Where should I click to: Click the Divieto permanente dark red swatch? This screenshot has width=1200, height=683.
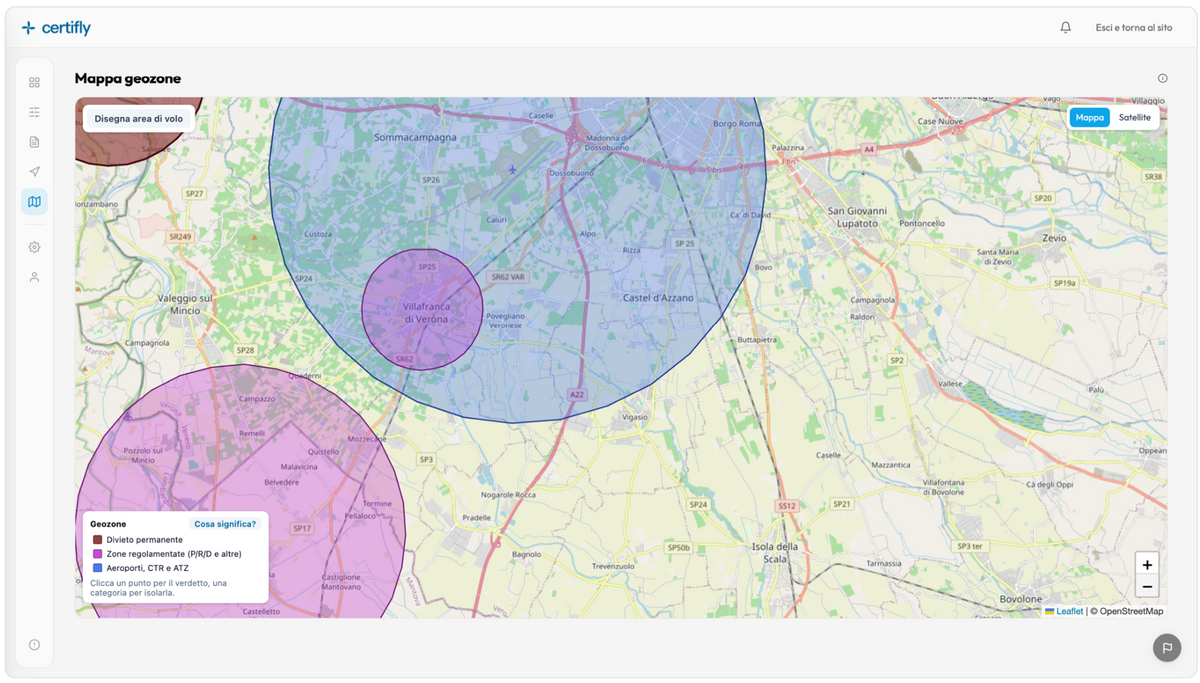[x=97, y=540]
